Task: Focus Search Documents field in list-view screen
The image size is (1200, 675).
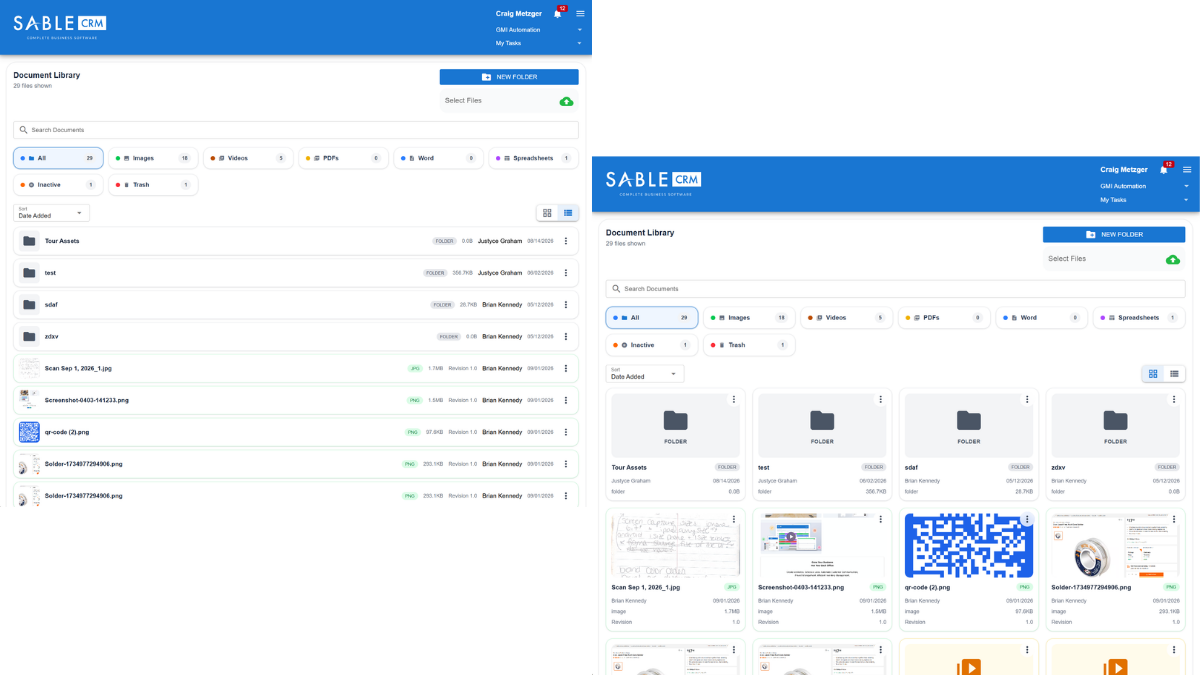Action: (x=296, y=130)
